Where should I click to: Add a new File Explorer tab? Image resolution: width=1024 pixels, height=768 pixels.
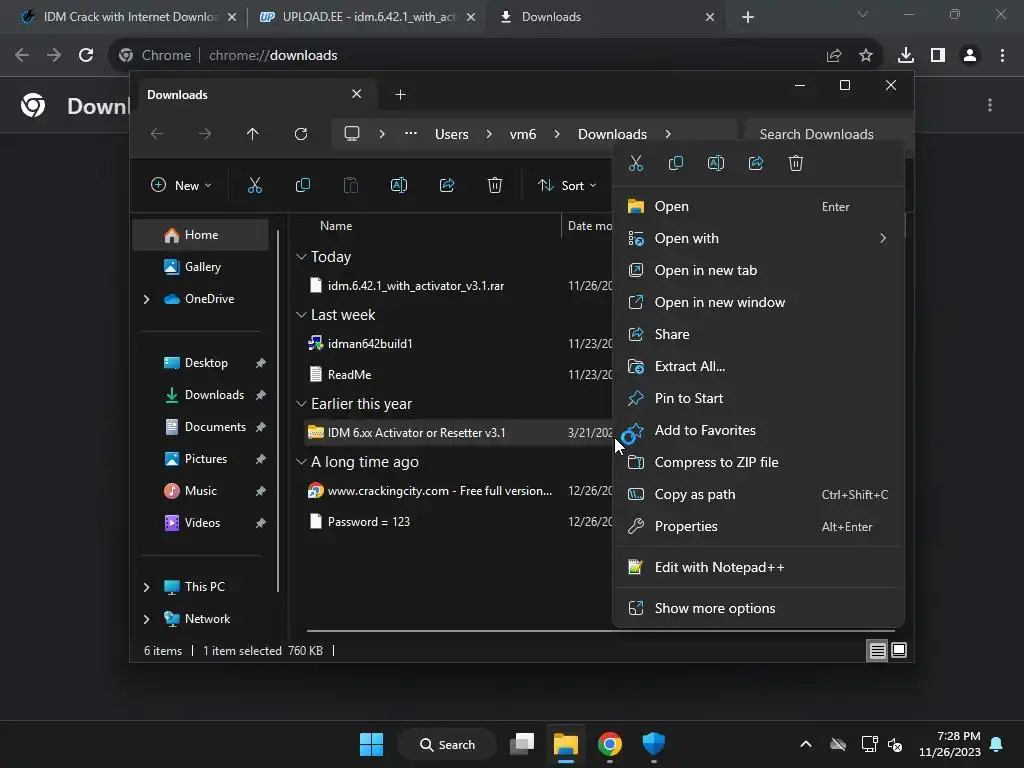coord(400,95)
